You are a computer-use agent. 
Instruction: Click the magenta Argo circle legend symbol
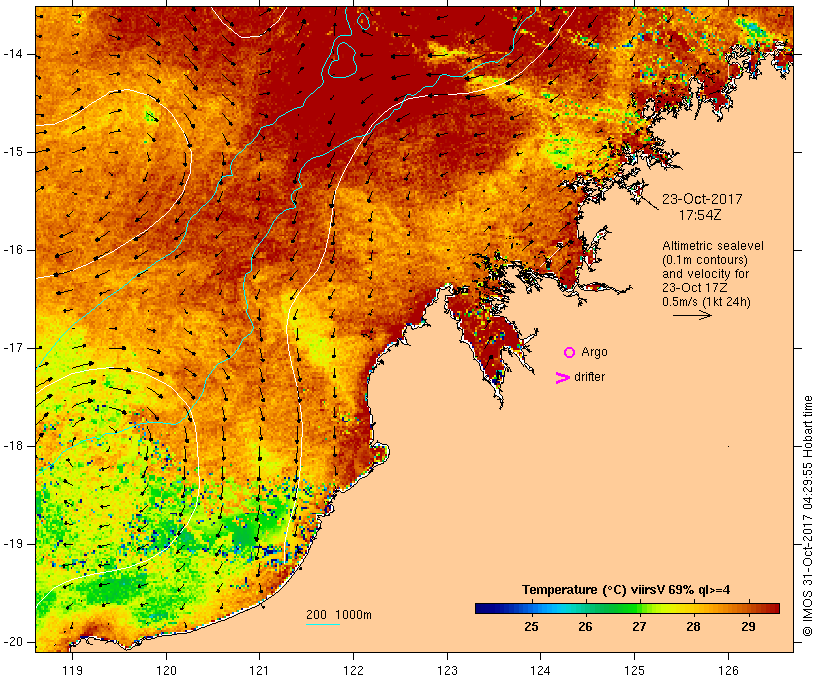tap(570, 353)
